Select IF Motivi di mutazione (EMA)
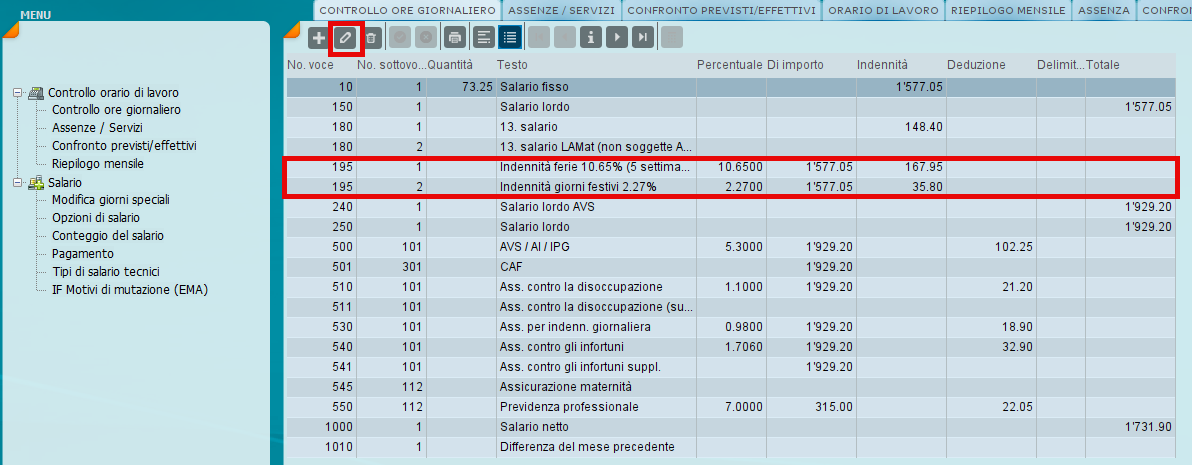Screen dimensions: 1192x465 point(130,289)
